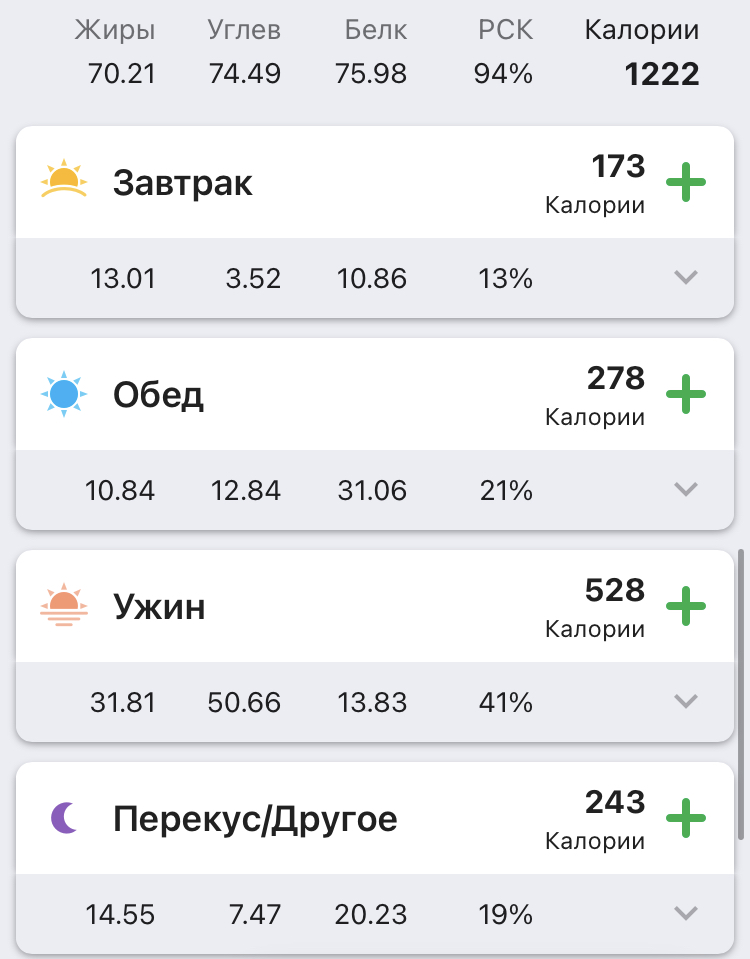Tap the purple moon icon beside Перекус/Другое
Image resolution: width=750 pixels, height=959 pixels.
64,818
